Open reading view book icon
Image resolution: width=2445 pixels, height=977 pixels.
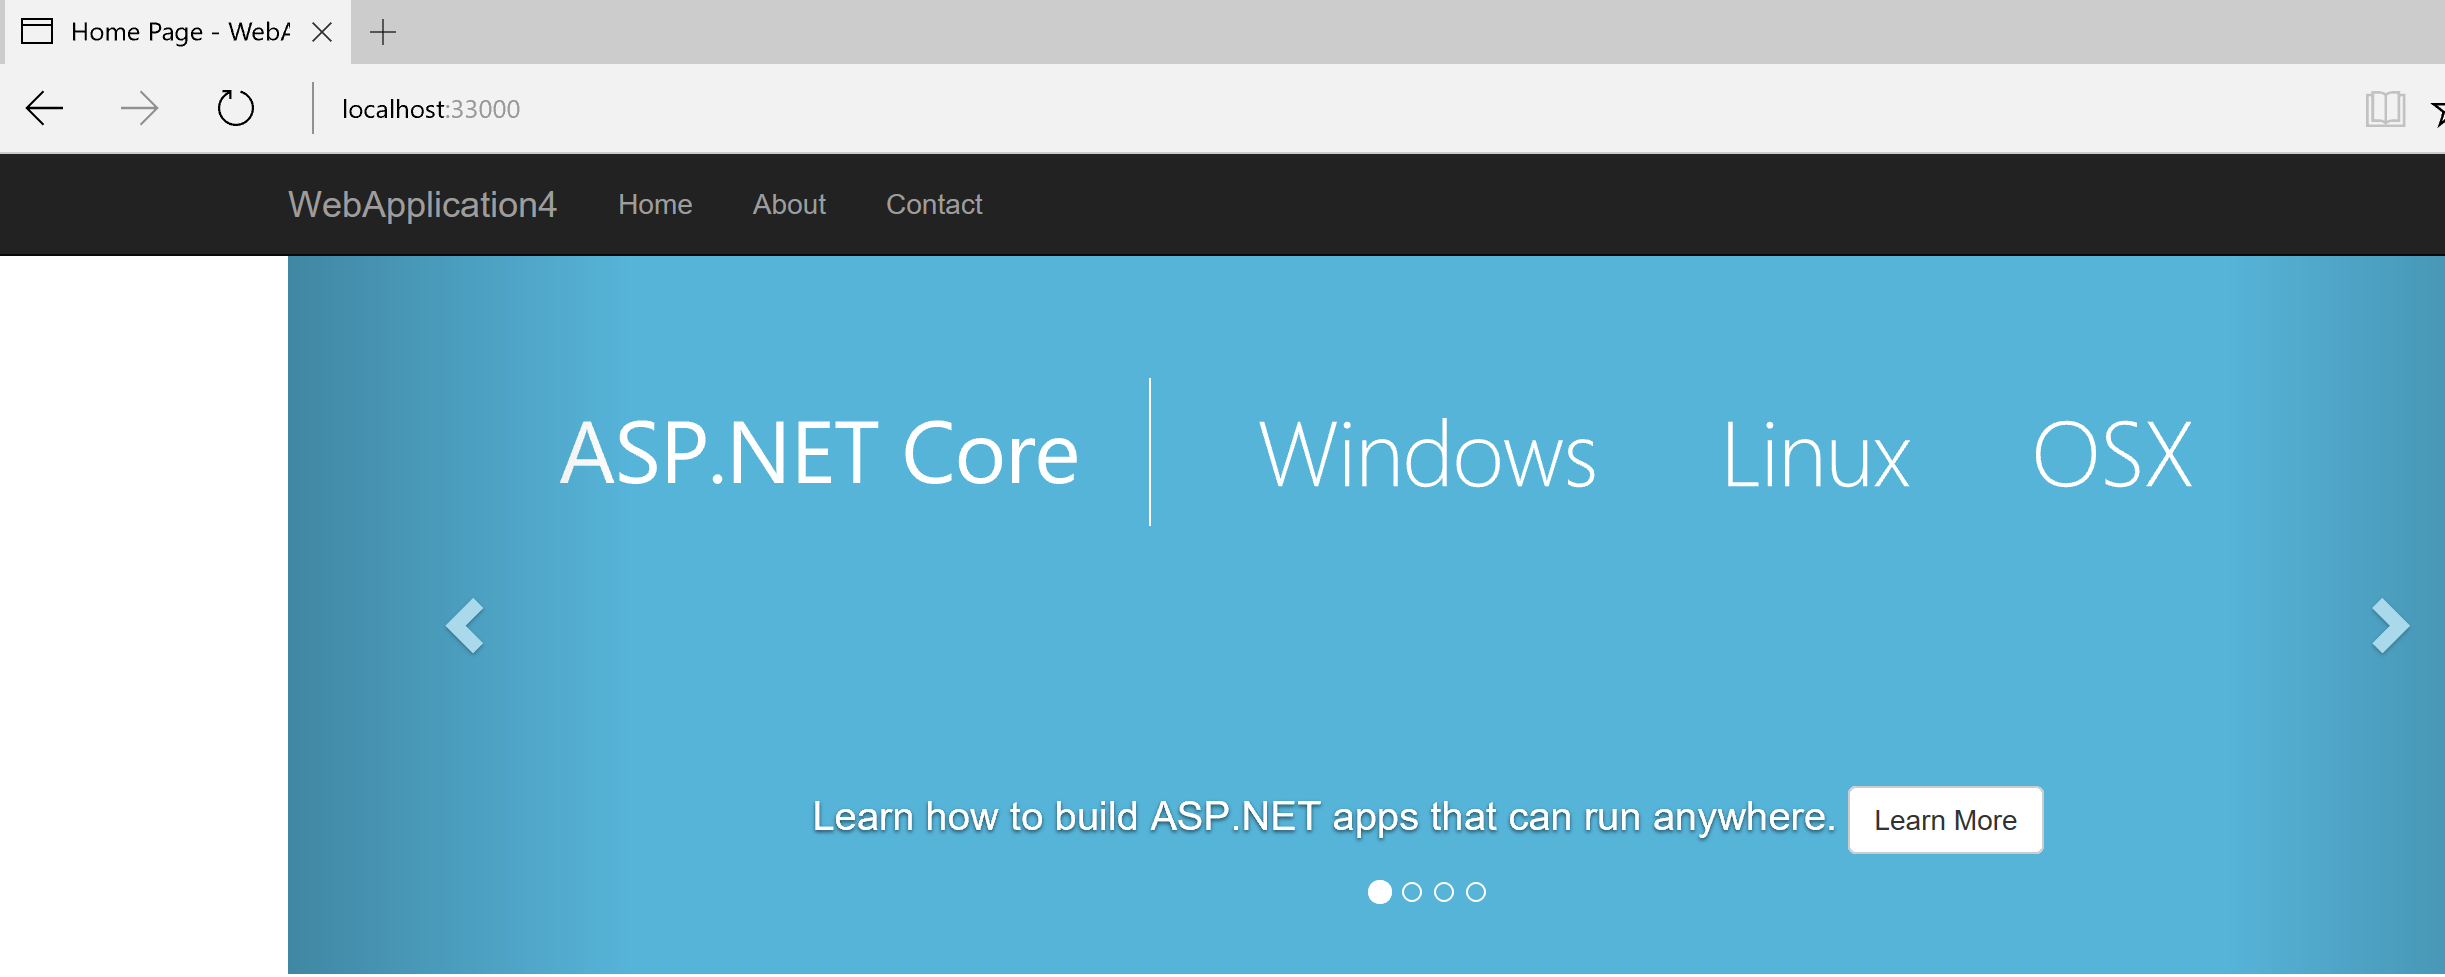point(2385,109)
